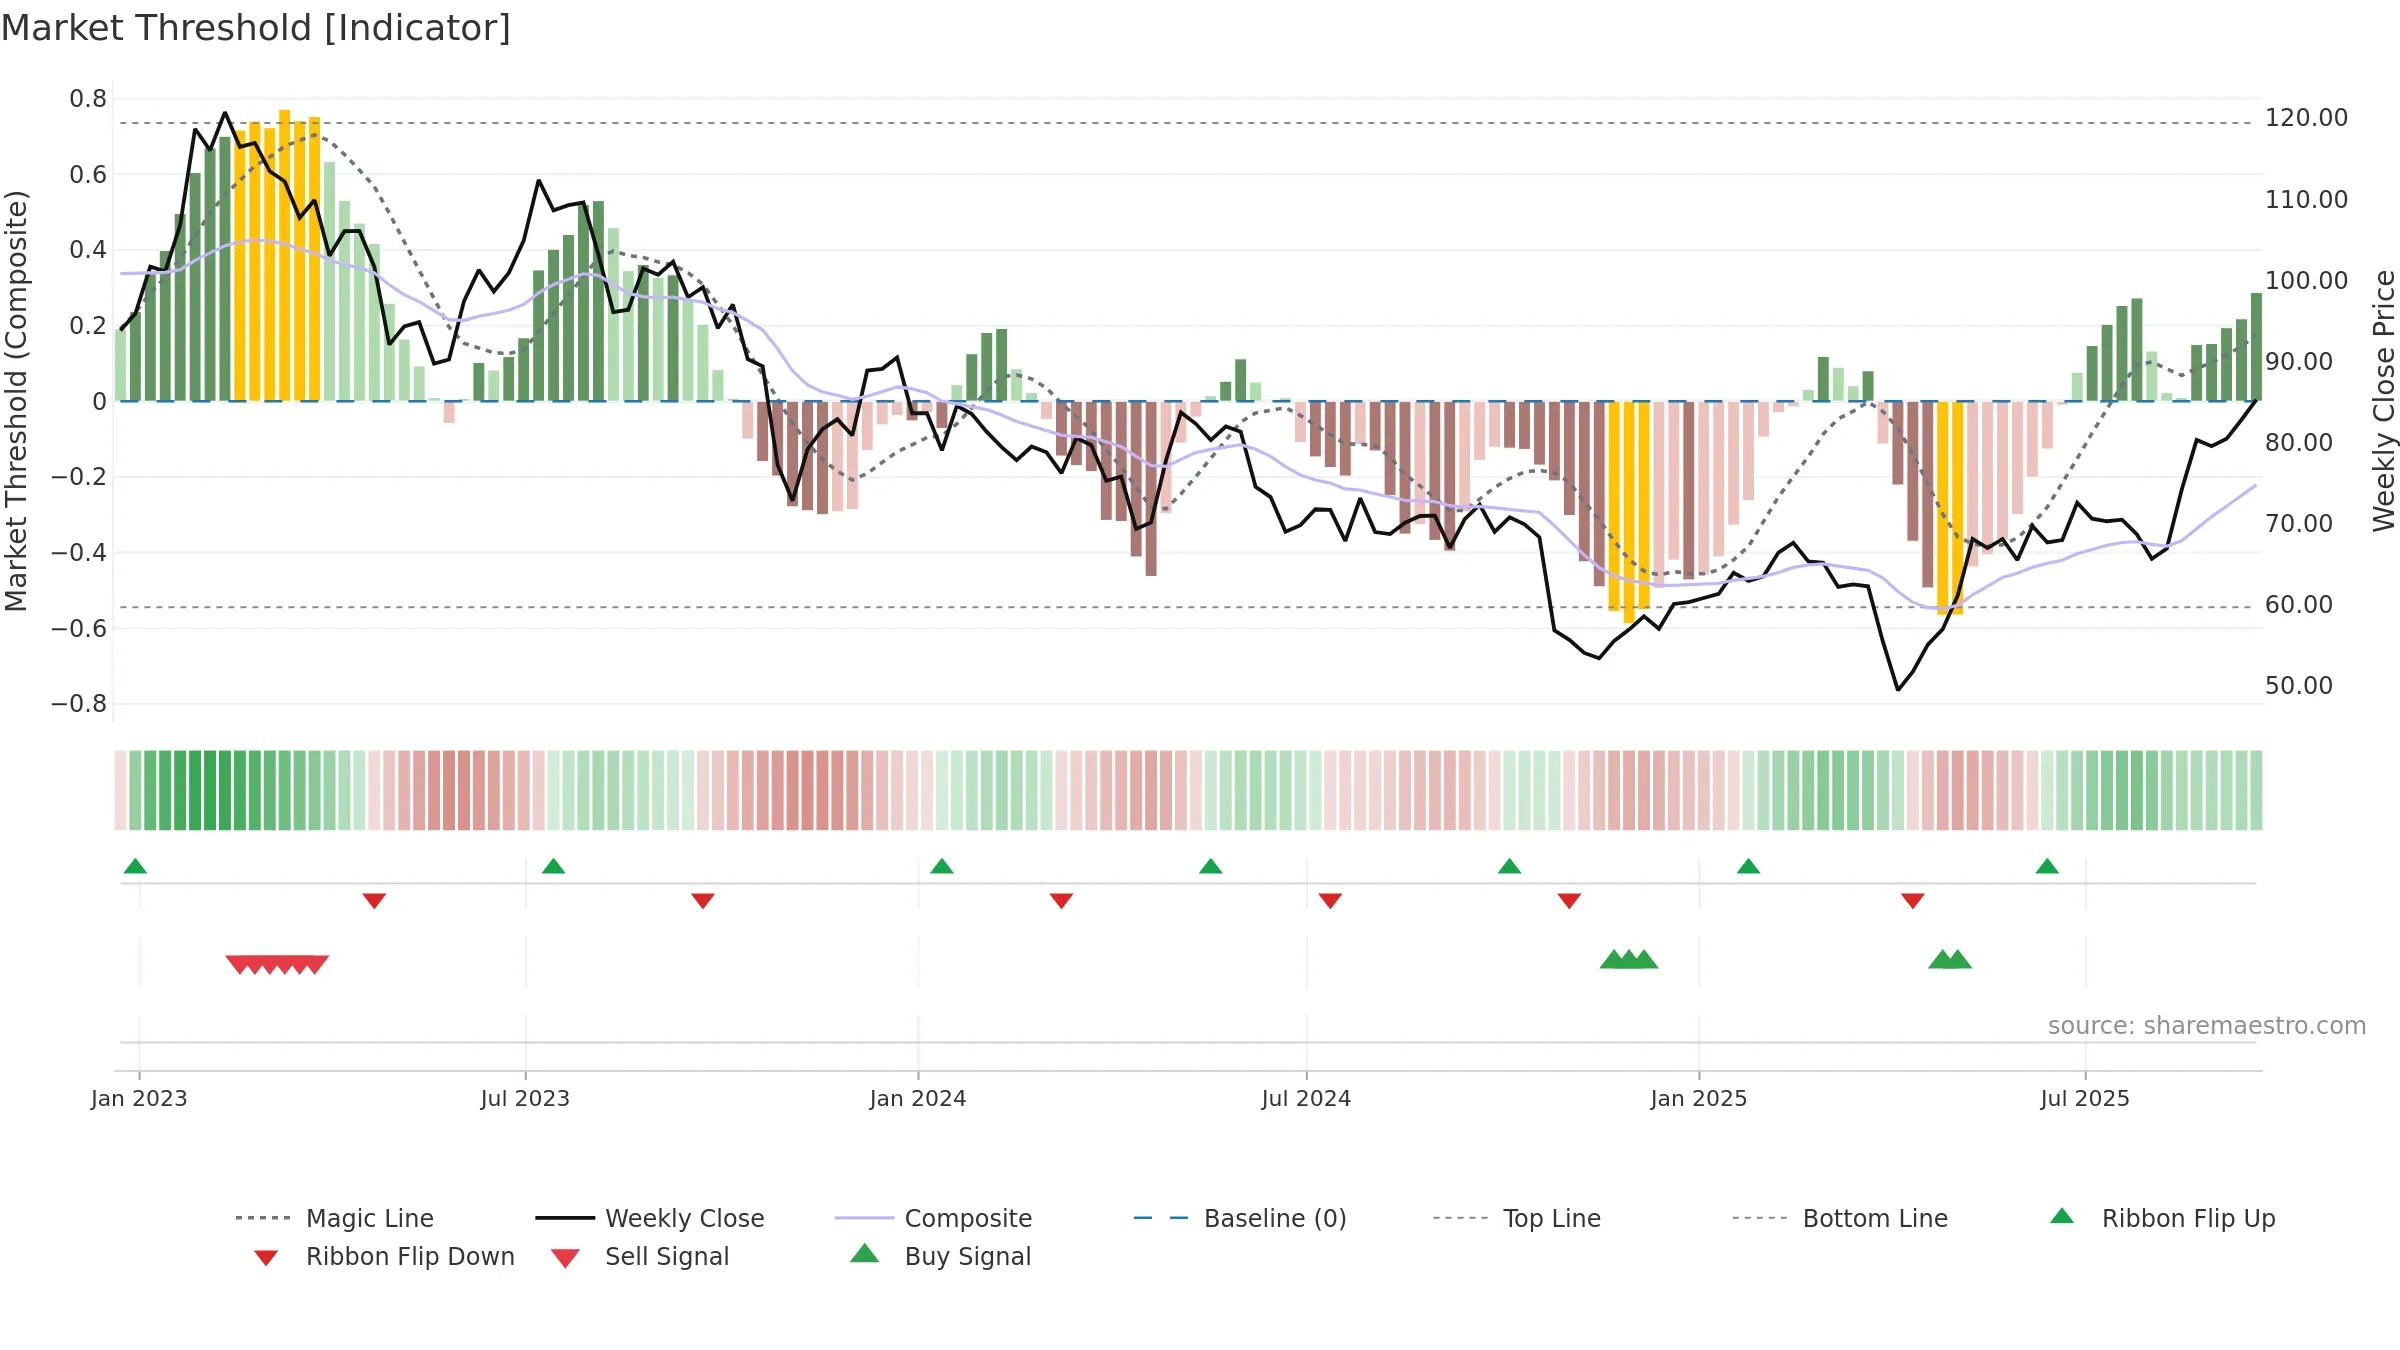This screenshot has width=2400, height=1350.
Task: Toggle Composite legend entry
Action: click(933, 1218)
